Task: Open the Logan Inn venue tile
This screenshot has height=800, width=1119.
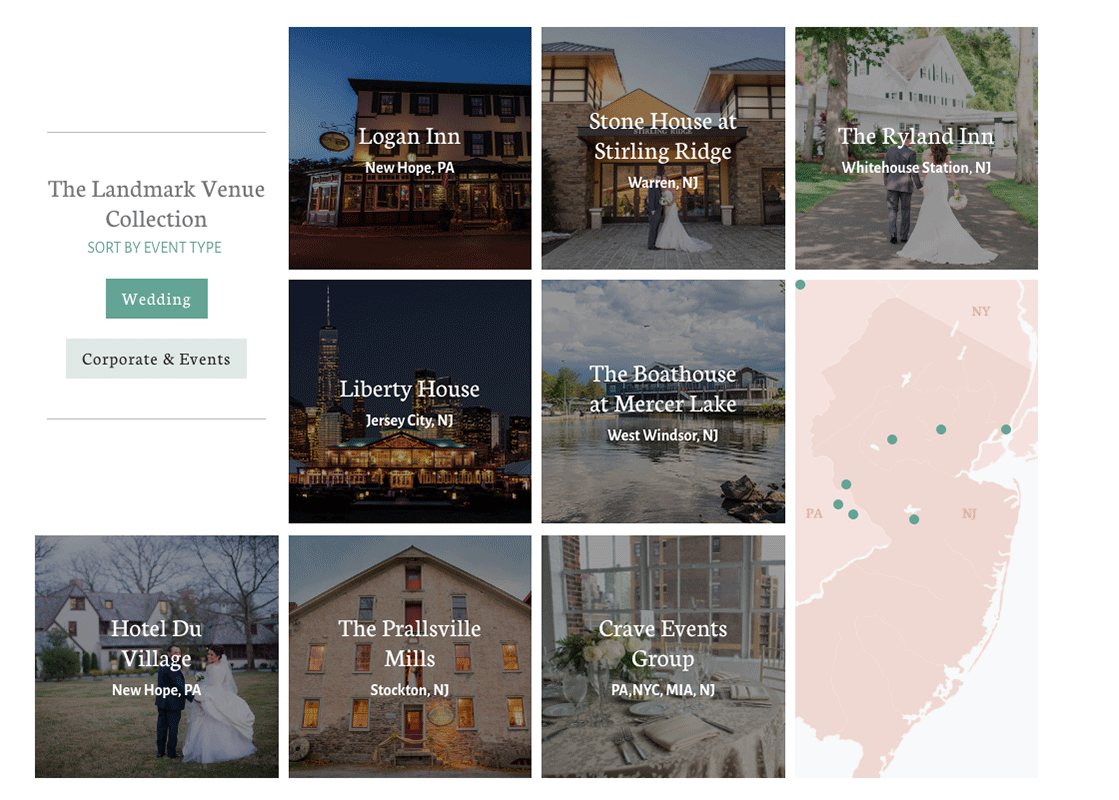Action: [x=410, y=148]
